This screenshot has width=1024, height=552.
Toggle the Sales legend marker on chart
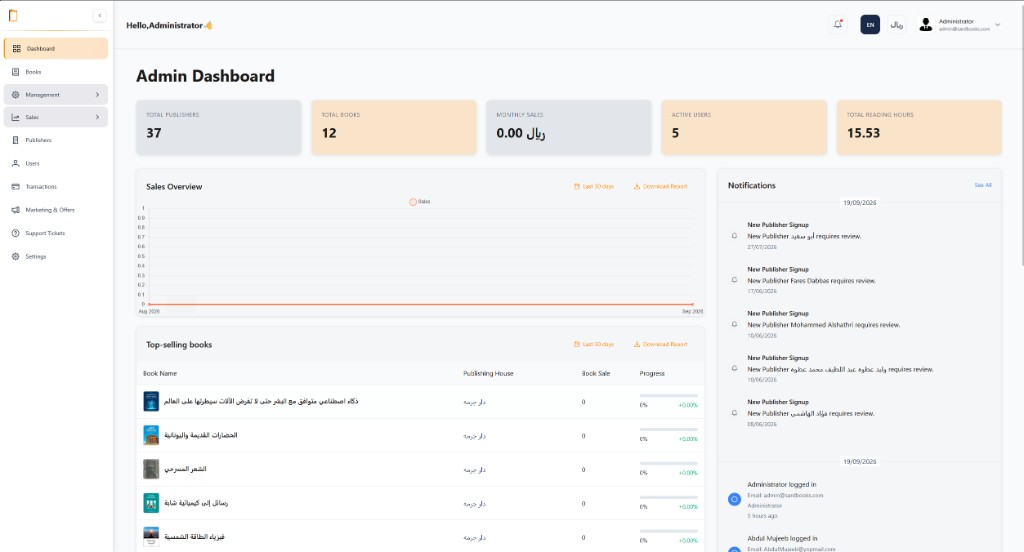(413, 202)
